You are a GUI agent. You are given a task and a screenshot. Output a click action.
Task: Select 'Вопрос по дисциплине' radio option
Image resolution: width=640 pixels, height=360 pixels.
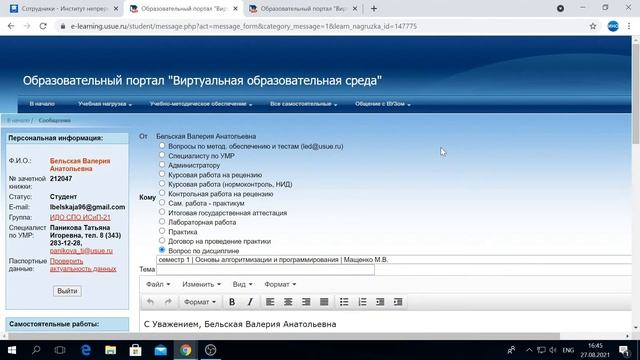point(162,250)
